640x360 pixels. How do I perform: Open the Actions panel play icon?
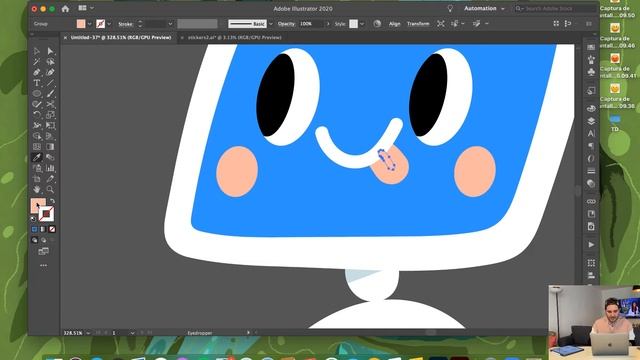(x=591, y=244)
